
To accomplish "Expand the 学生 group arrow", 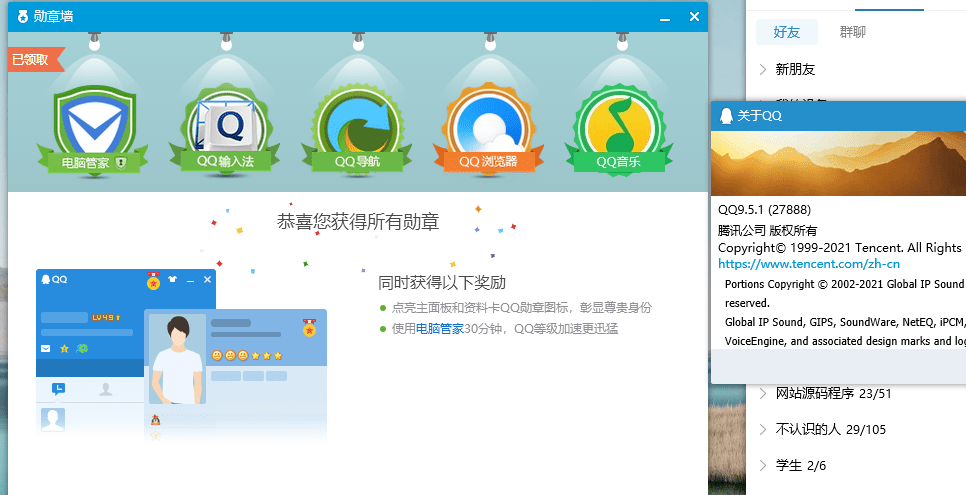I will tap(763, 465).
